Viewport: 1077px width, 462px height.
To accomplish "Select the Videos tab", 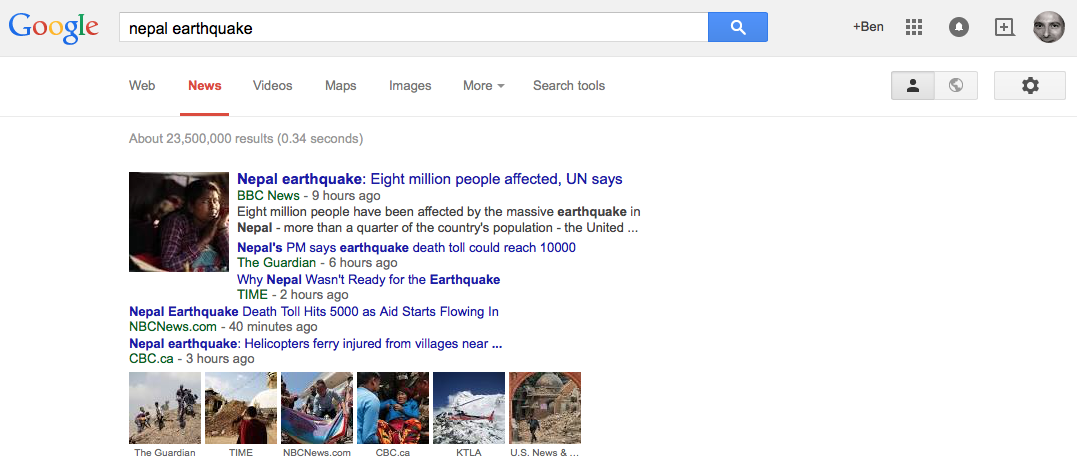I will [x=273, y=86].
